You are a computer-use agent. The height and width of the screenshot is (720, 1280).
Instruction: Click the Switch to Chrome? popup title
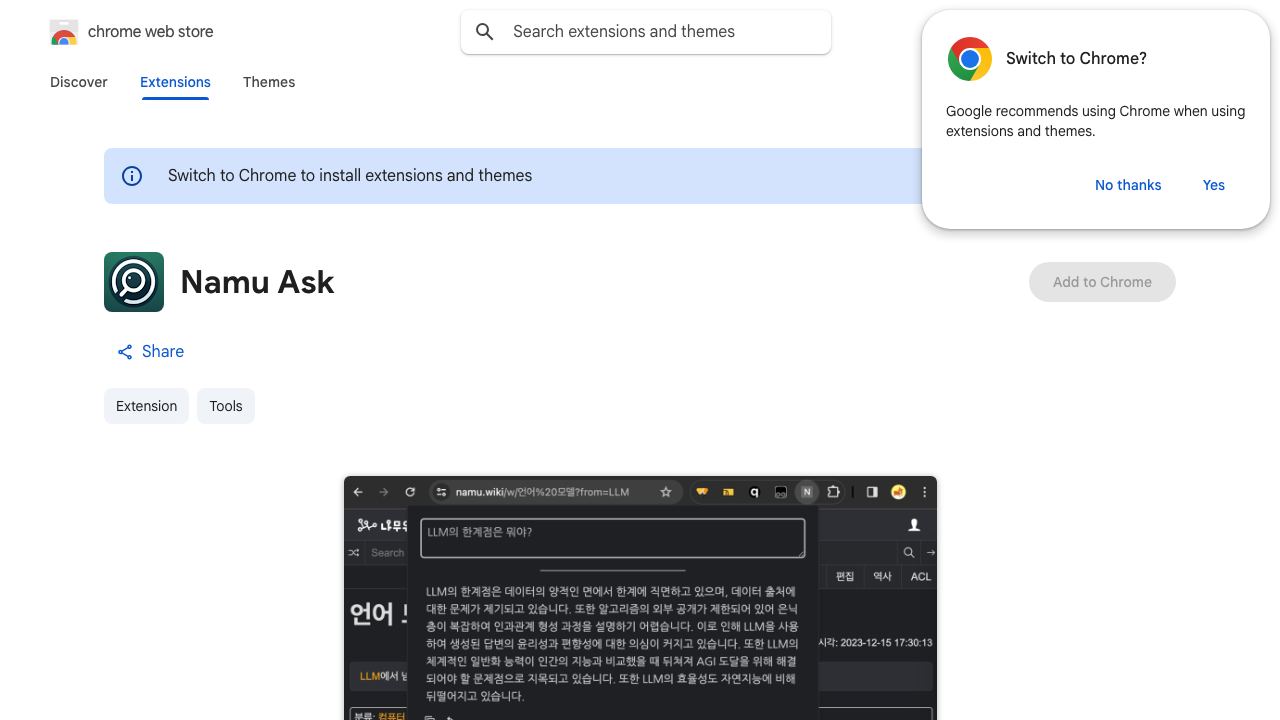(1076, 59)
